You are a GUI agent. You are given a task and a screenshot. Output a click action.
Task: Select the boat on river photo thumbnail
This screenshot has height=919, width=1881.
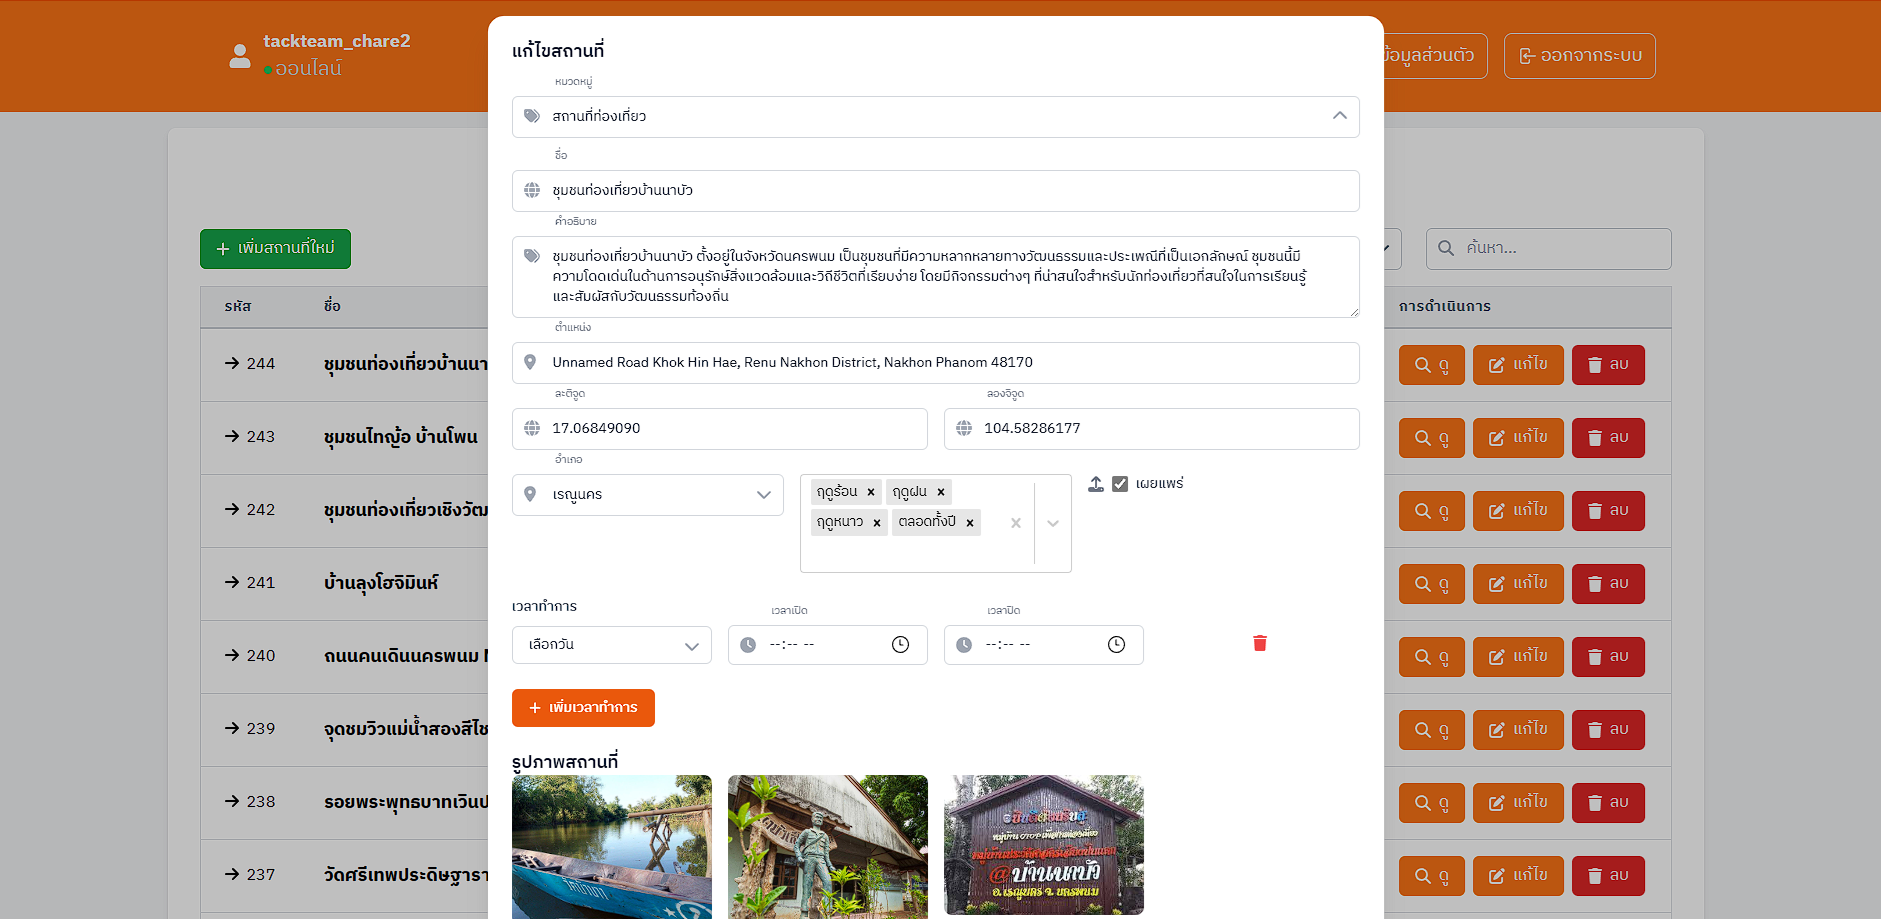coord(612,847)
